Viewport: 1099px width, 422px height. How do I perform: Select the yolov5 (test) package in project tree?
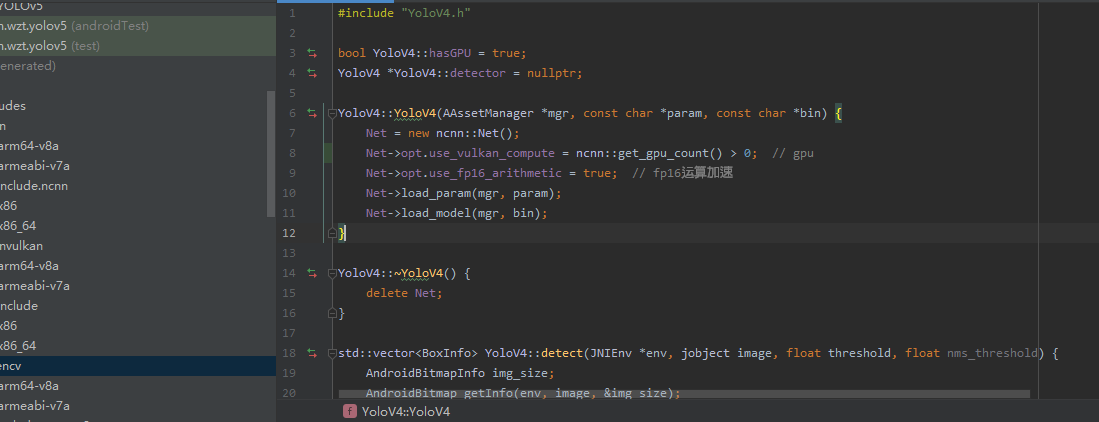tap(137, 46)
